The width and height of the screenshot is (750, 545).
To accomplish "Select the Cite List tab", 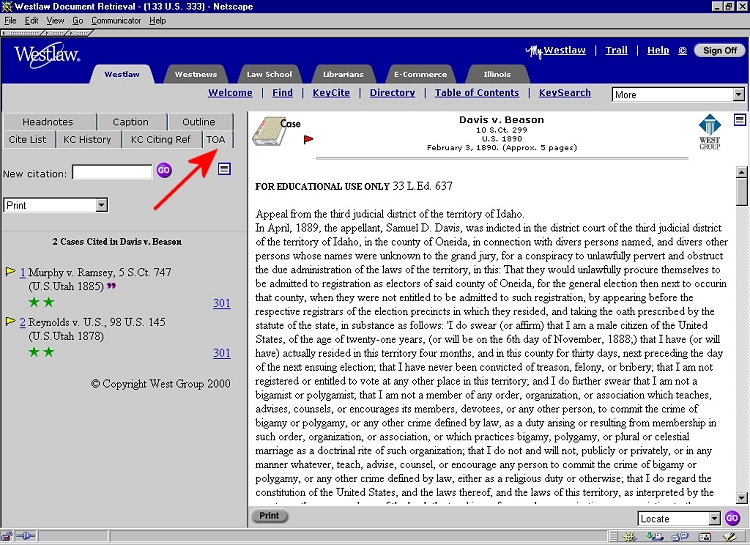I will 27,139.
